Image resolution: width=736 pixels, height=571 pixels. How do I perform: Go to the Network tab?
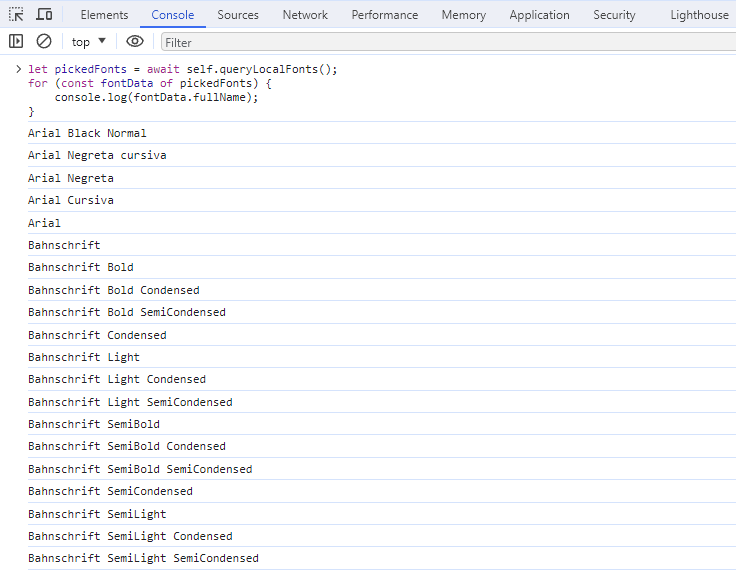tap(305, 15)
